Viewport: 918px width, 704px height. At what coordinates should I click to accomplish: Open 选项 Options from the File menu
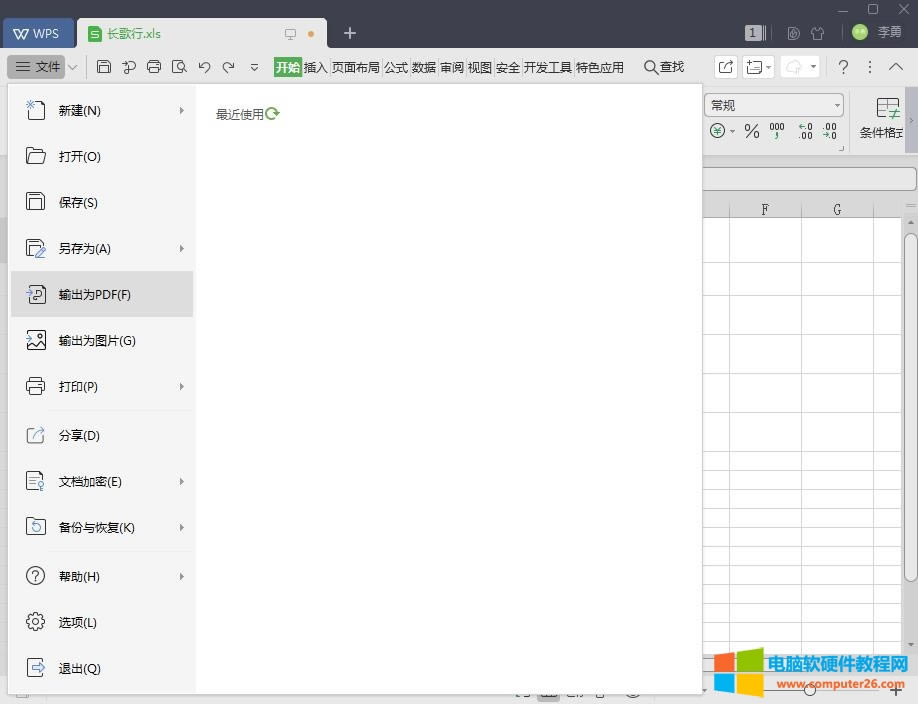pyautogui.click(x=77, y=622)
